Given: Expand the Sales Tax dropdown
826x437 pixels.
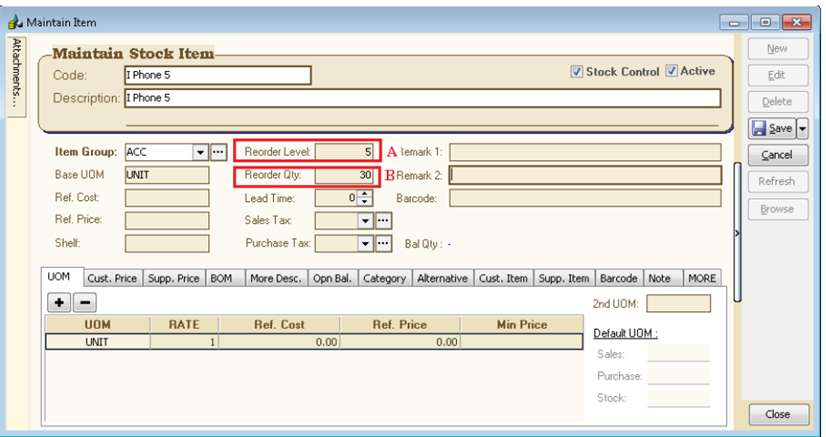Looking at the screenshot, I should click(x=365, y=221).
